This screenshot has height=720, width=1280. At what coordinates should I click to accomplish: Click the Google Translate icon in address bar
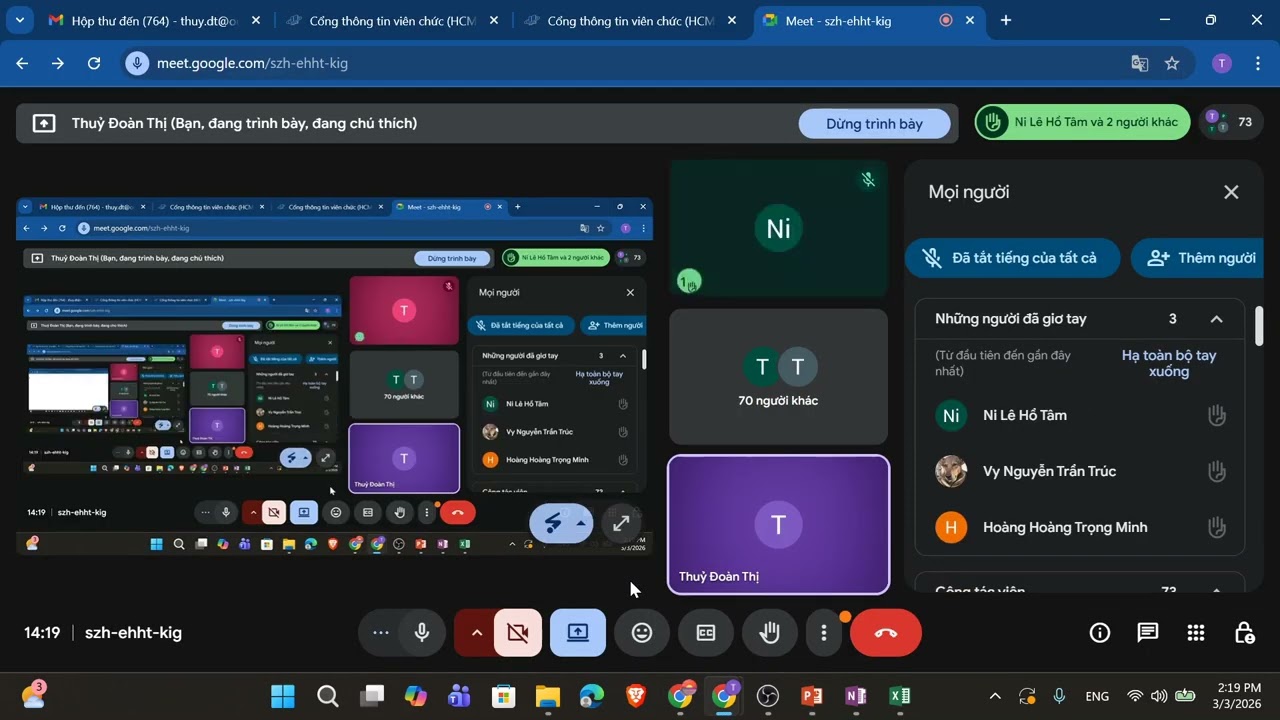pyautogui.click(x=1139, y=63)
